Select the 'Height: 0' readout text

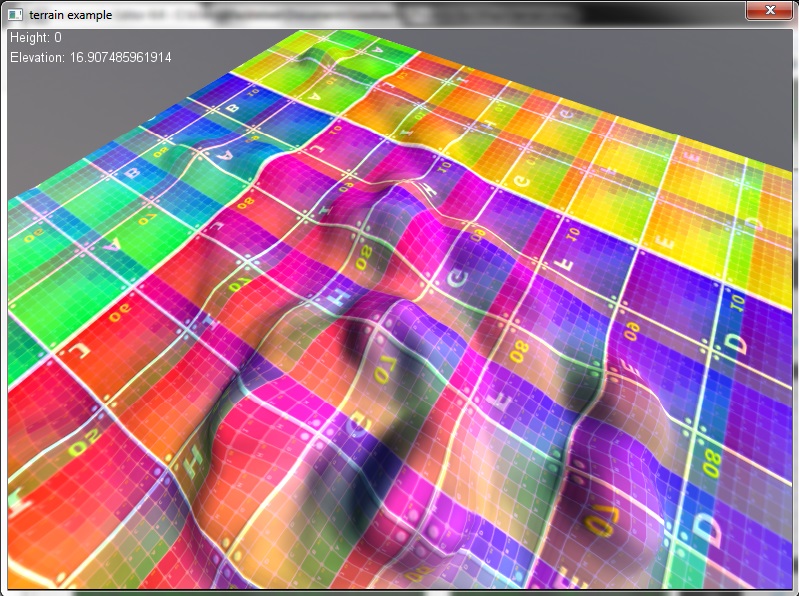point(36,38)
